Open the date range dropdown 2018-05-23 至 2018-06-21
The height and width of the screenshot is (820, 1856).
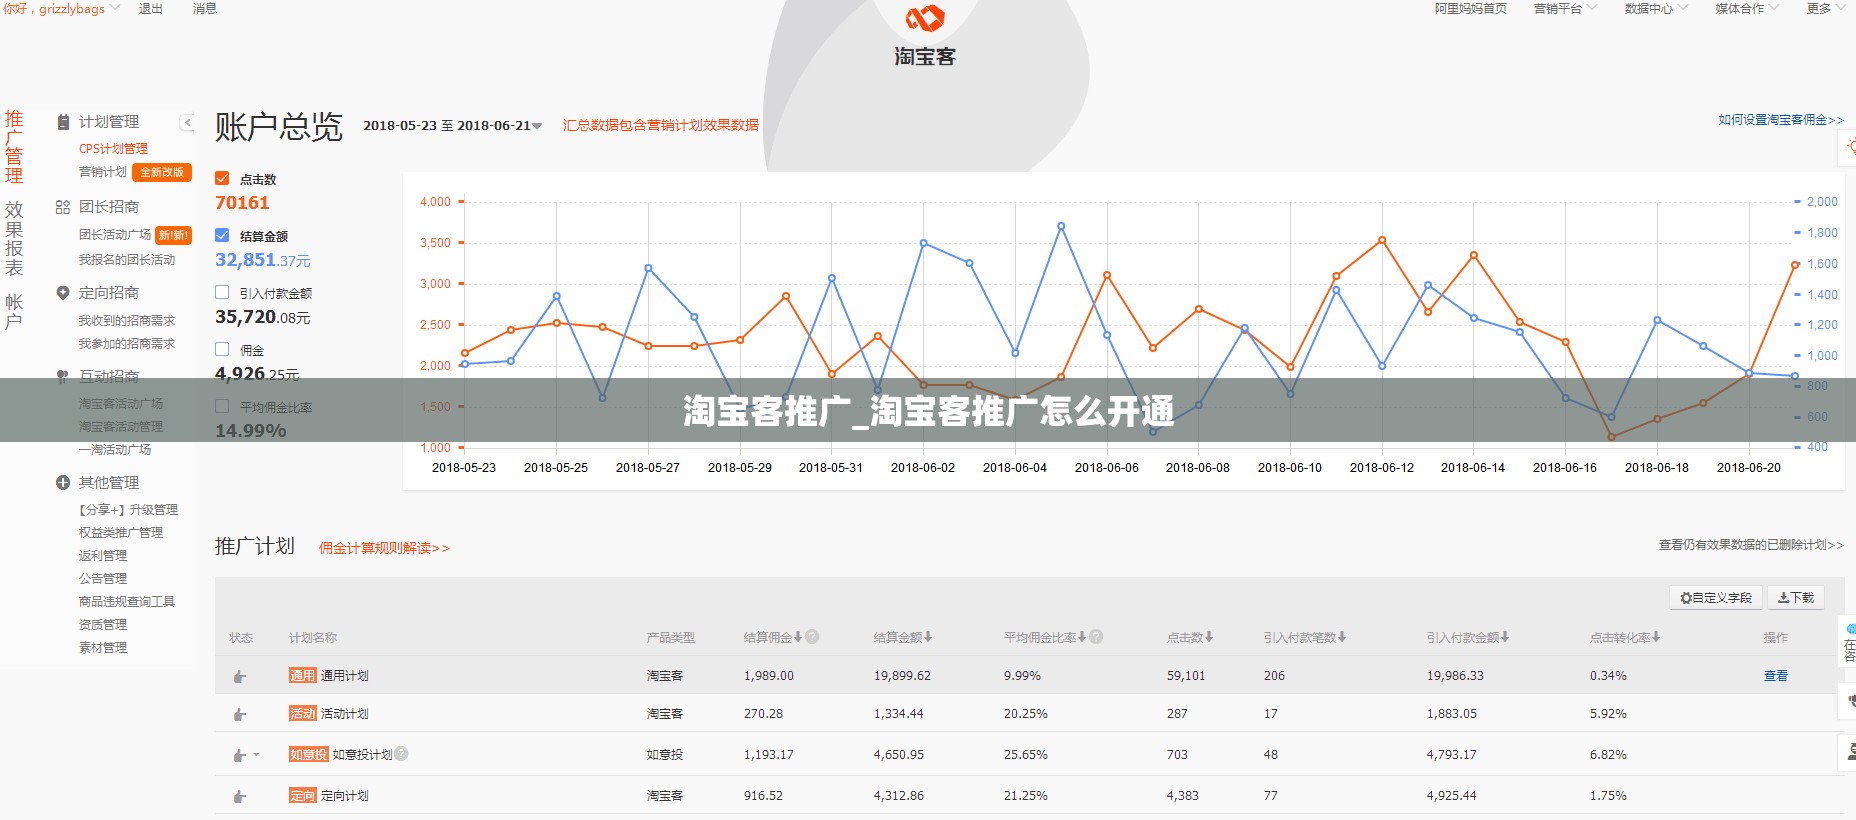[x=453, y=126]
